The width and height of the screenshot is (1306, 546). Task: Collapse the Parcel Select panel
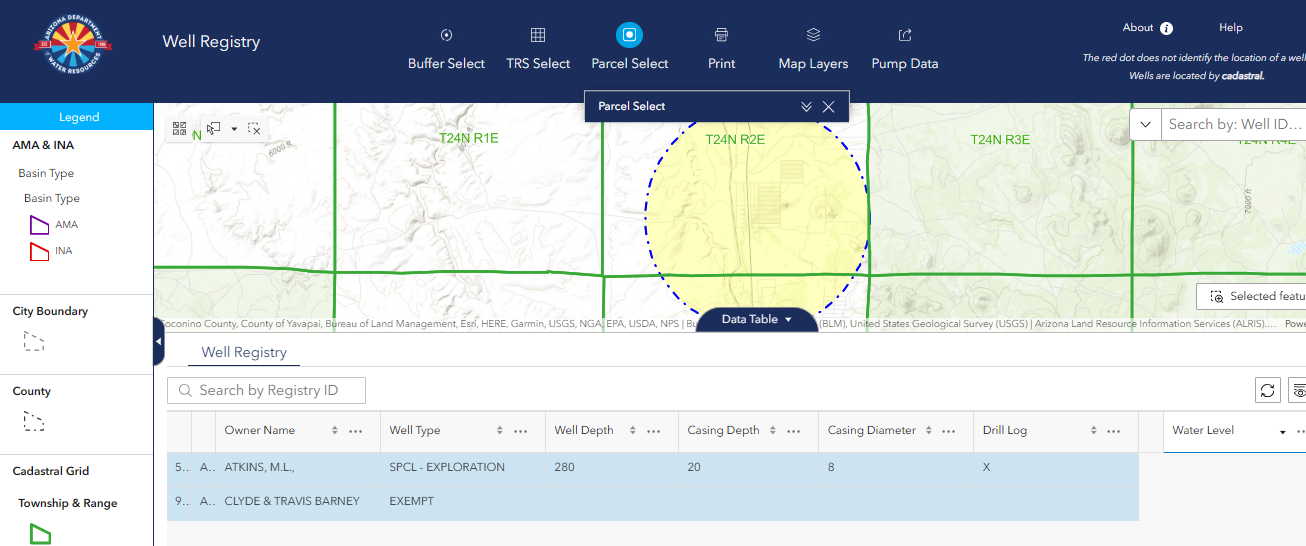(806, 107)
